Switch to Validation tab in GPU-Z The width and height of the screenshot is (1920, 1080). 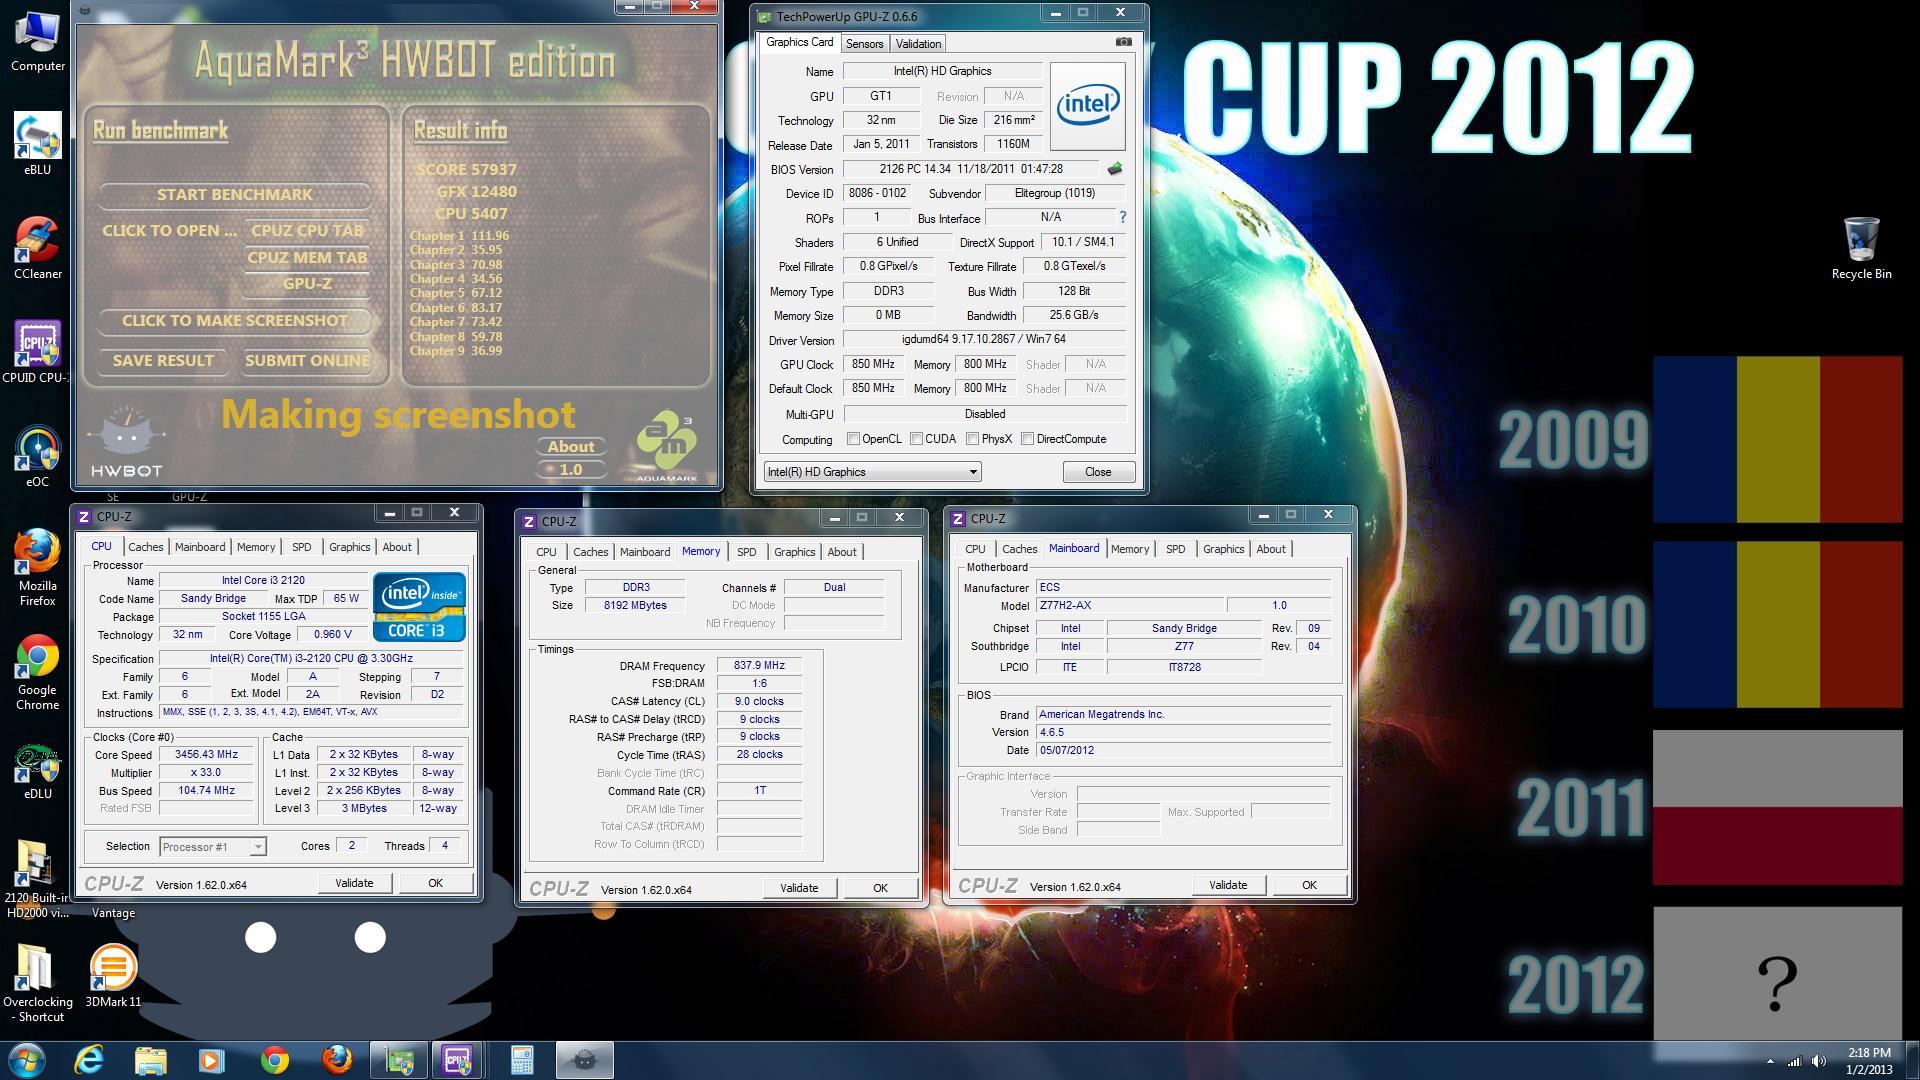[x=918, y=44]
